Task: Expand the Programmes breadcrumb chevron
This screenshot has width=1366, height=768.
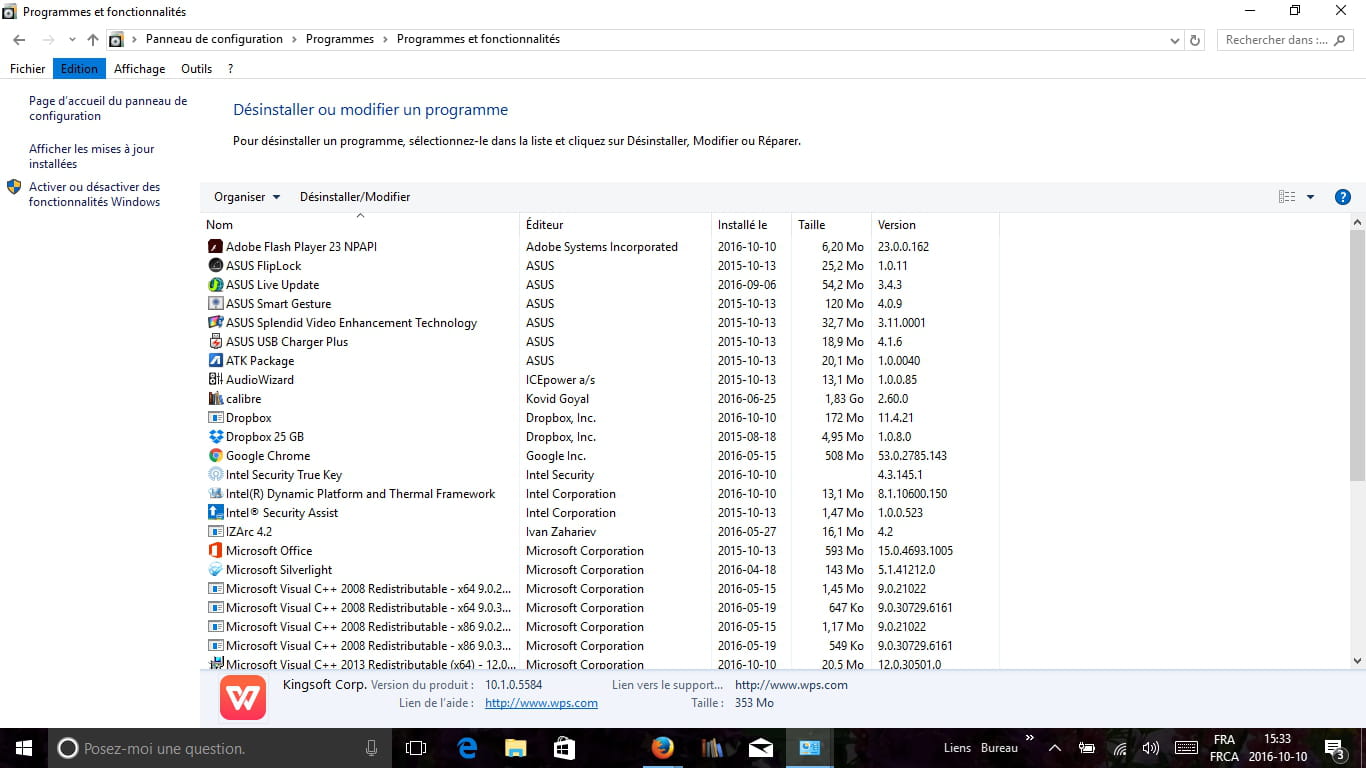Action: [x=385, y=40]
